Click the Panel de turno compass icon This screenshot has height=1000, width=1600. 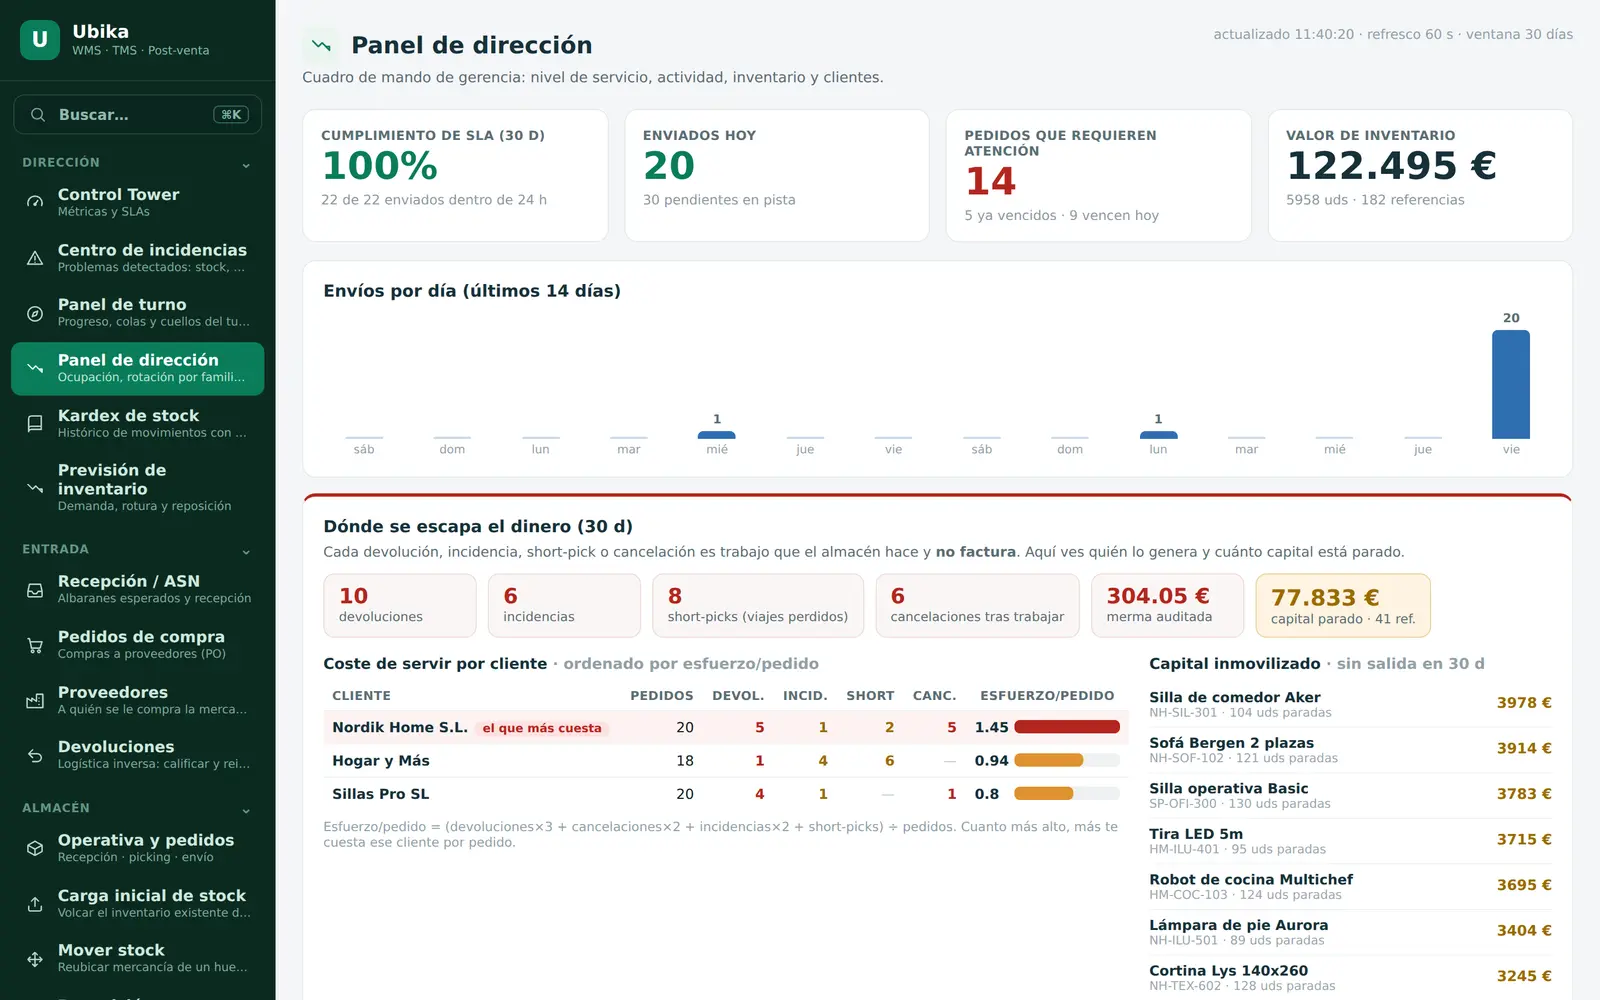[x=35, y=313]
